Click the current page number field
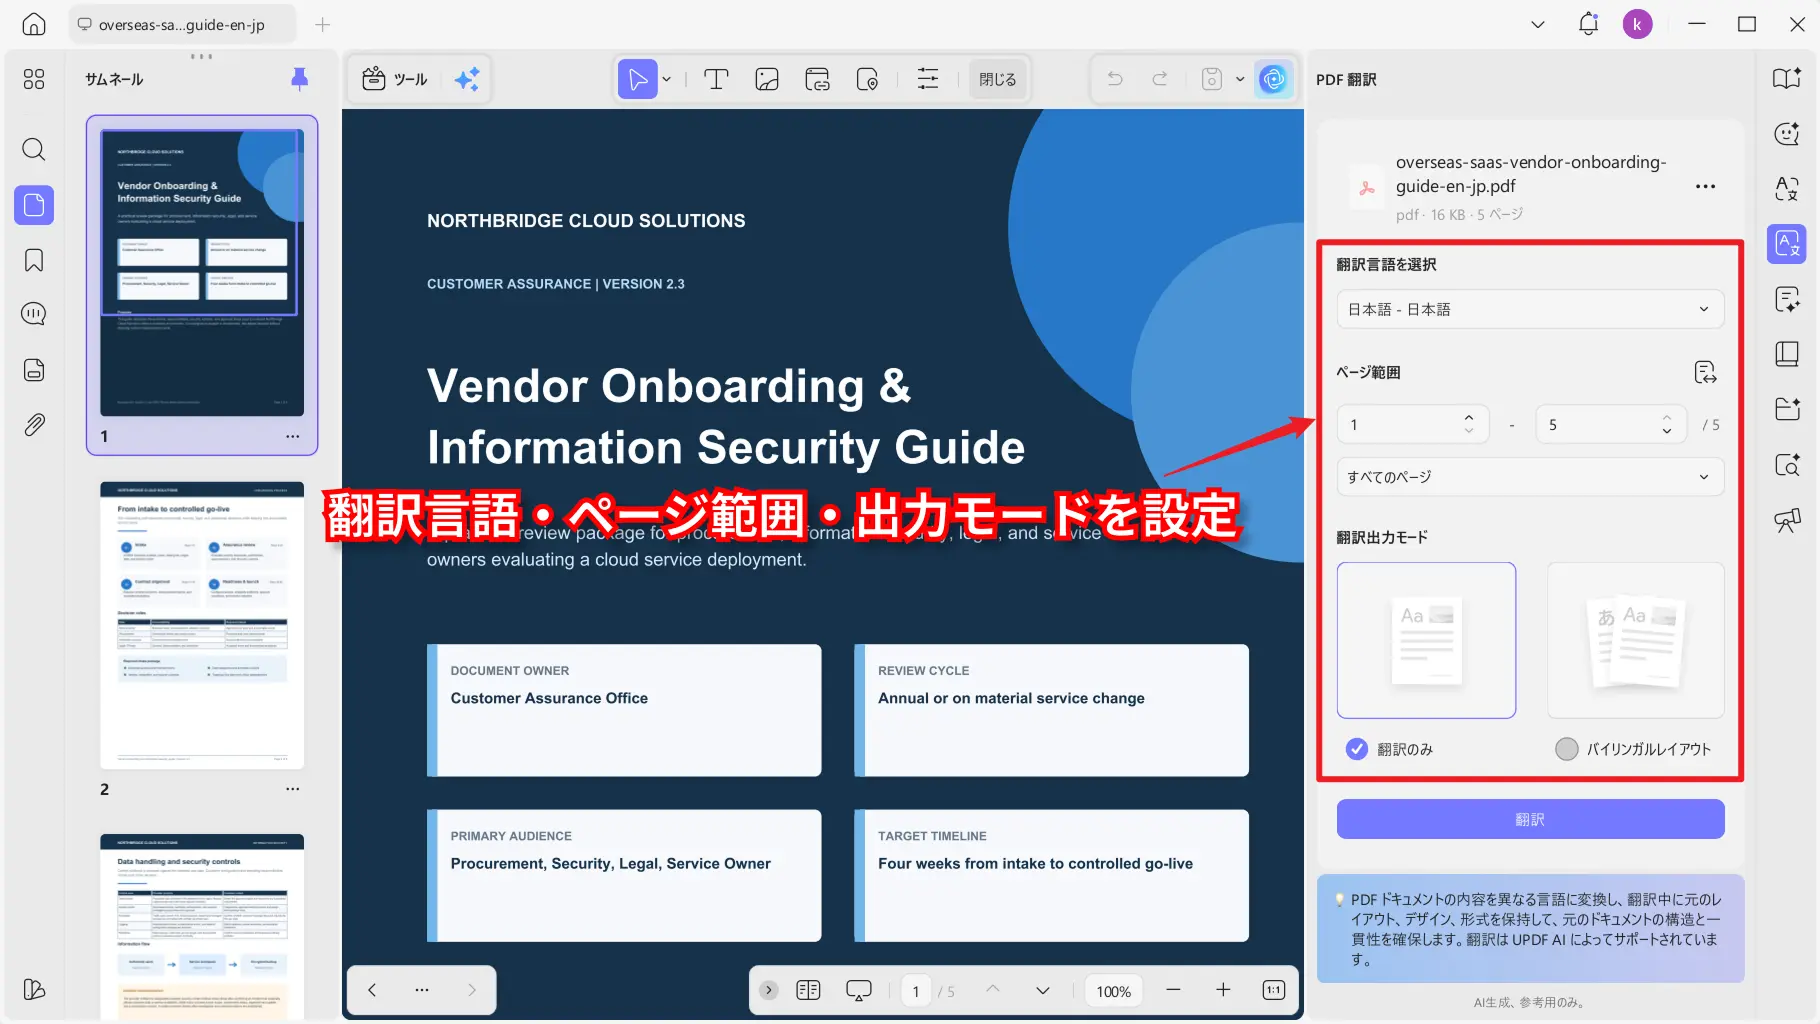The height and width of the screenshot is (1024, 1820). click(915, 991)
